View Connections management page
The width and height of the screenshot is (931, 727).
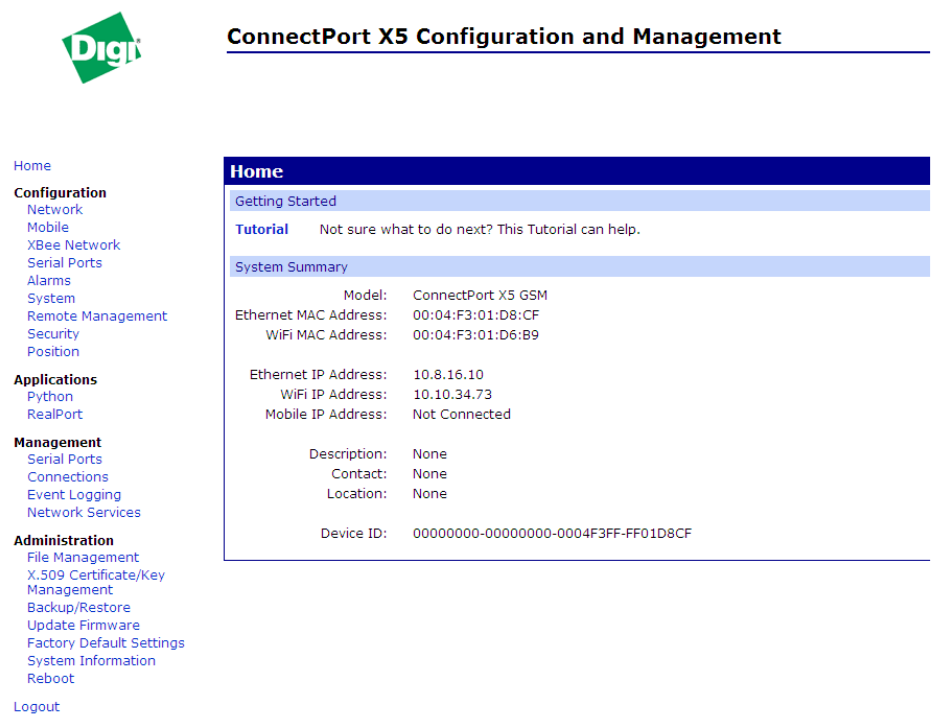[68, 478]
